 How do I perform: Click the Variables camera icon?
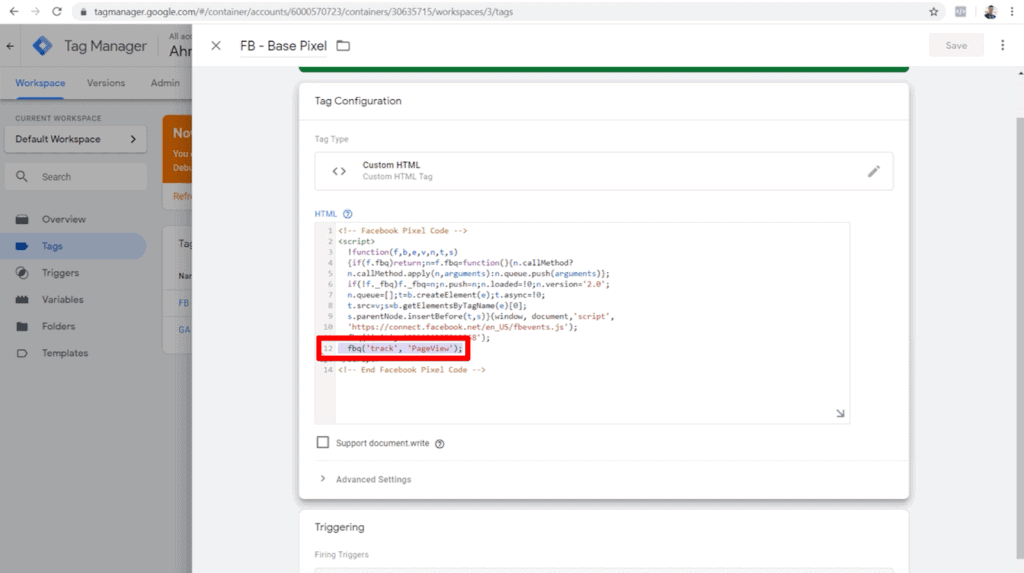coord(22,300)
